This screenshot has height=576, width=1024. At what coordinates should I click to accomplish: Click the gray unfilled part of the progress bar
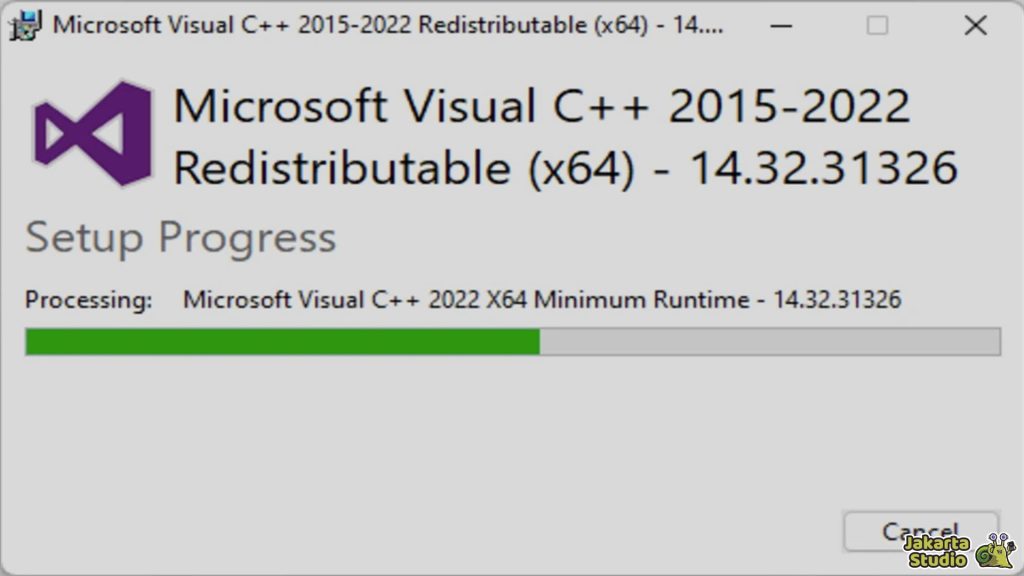coord(770,342)
